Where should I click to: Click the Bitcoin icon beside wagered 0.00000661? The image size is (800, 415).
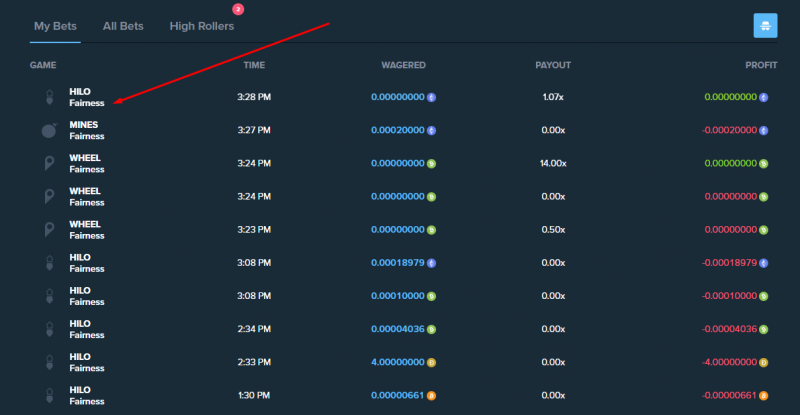[431, 396]
